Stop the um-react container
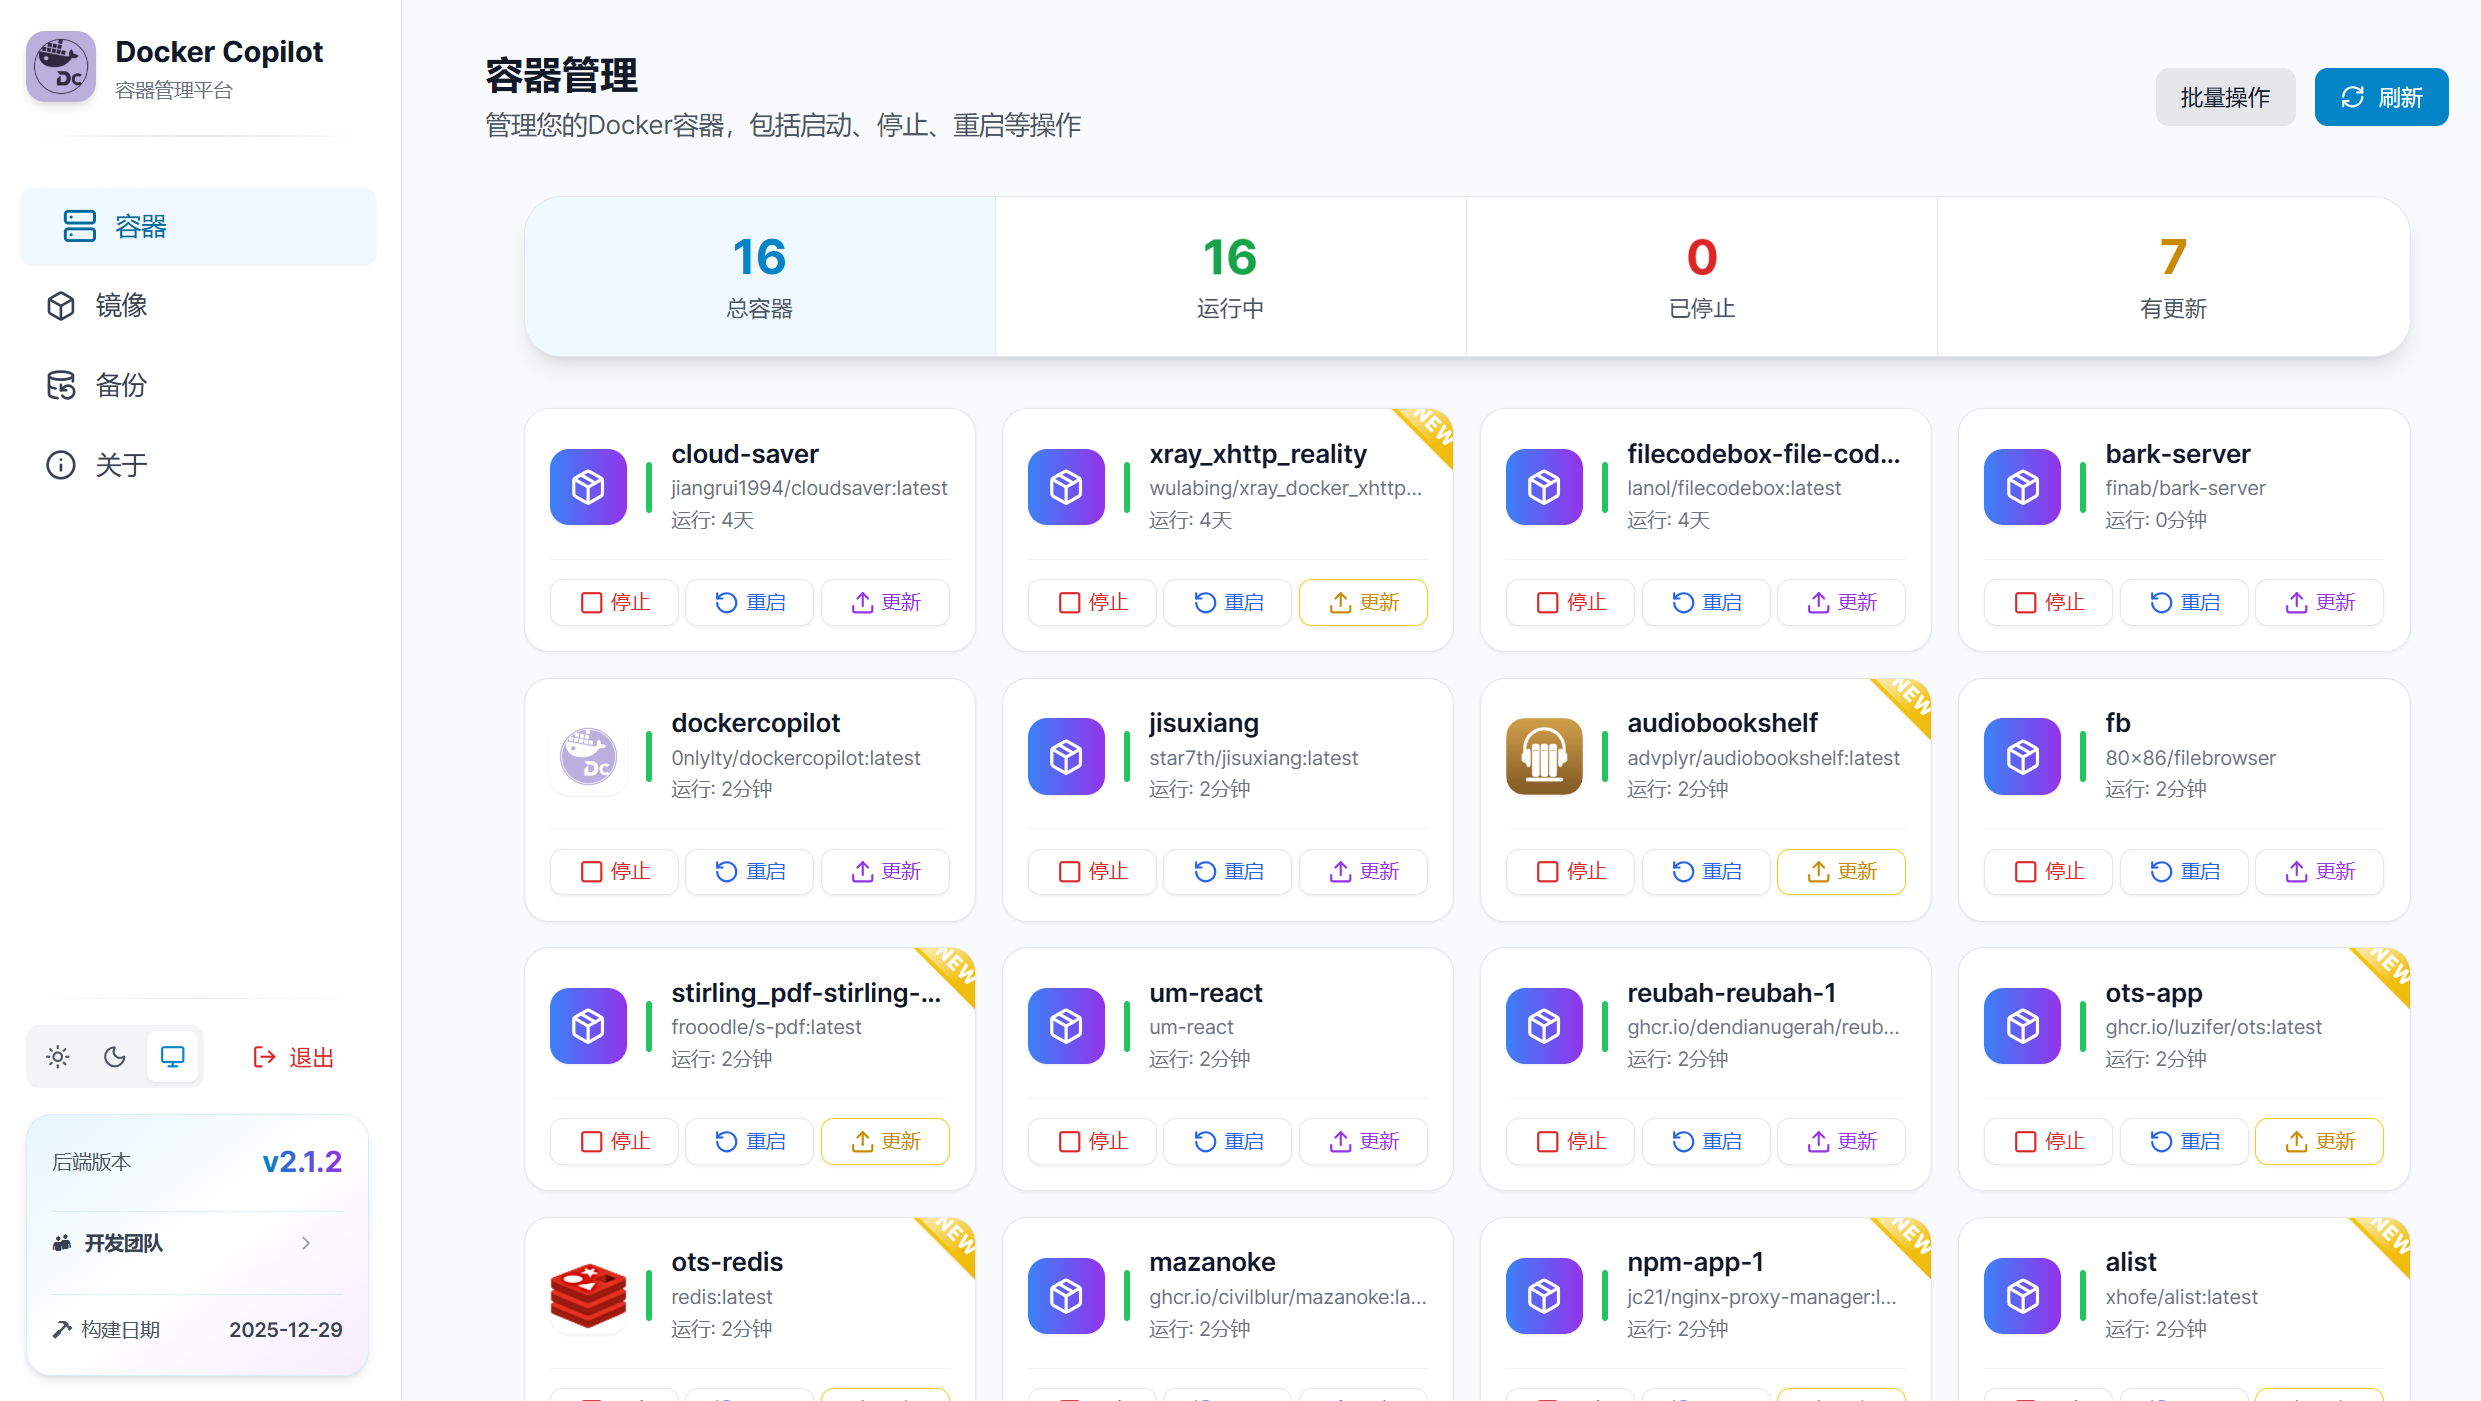Viewport: 2481px width, 1401px height. click(1092, 1141)
